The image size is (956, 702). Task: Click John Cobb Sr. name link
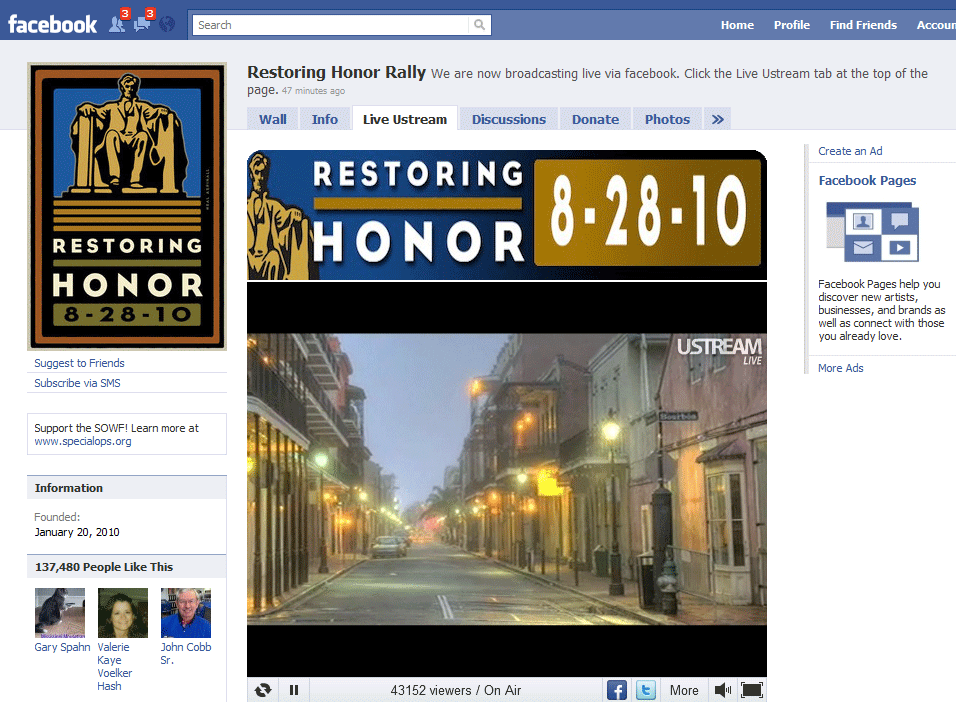[186, 653]
